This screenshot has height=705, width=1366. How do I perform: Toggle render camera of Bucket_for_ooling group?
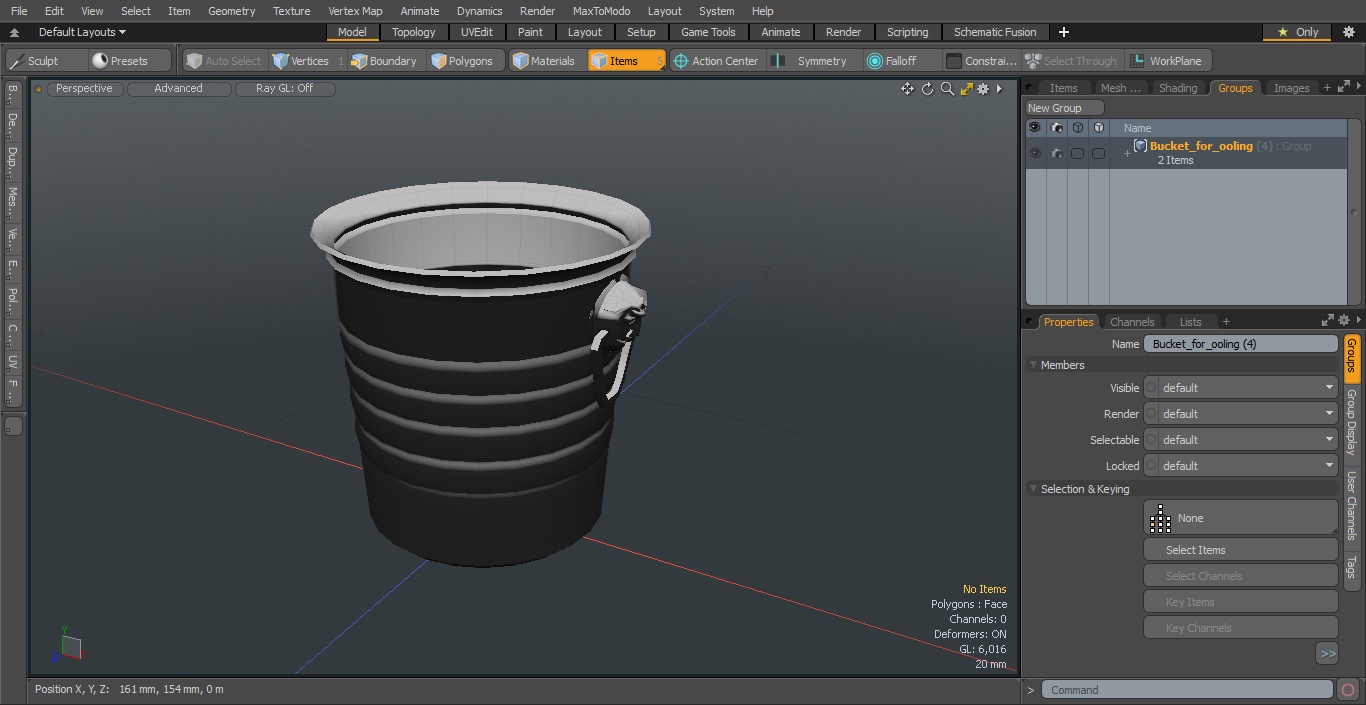click(x=1056, y=153)
